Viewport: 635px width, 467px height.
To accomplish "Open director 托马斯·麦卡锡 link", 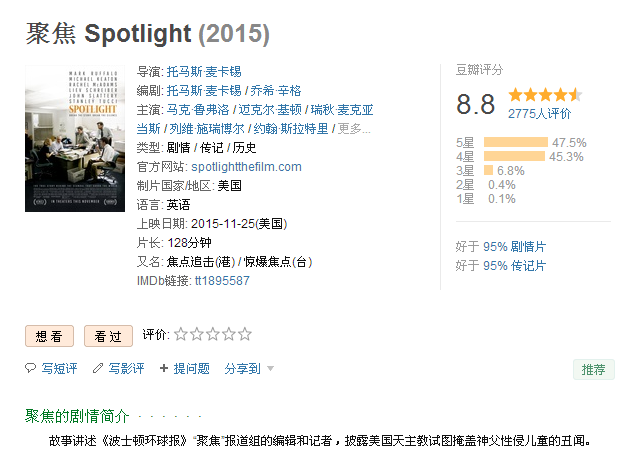I will pyautogui.click(x=204, y=72).
